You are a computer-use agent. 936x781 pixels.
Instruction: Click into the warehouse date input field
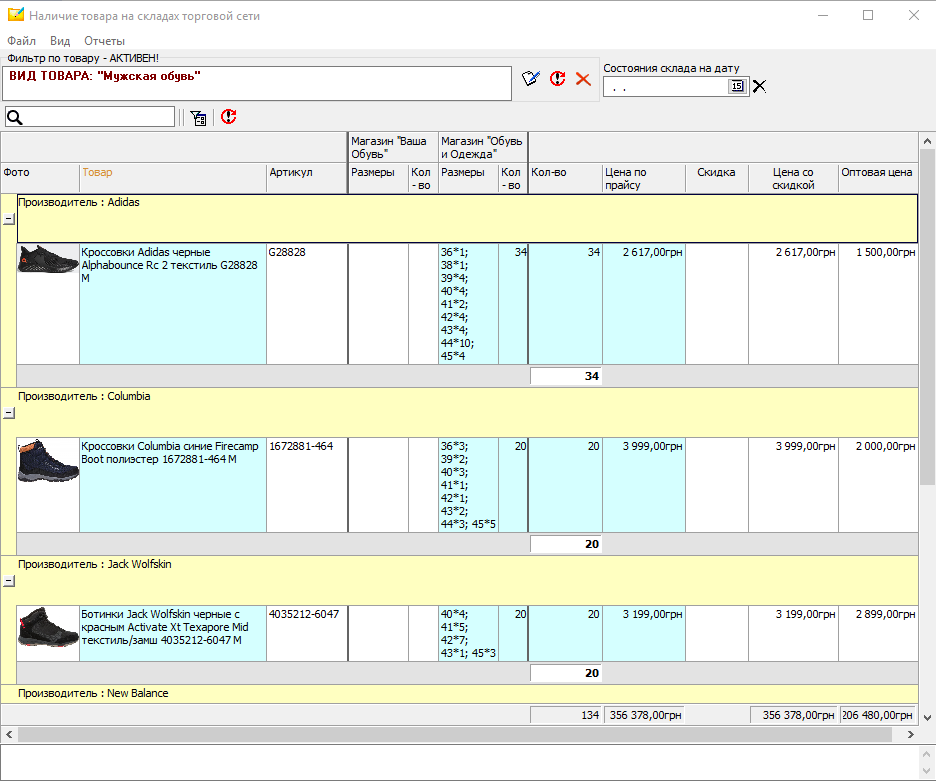(x=665, y=87)
